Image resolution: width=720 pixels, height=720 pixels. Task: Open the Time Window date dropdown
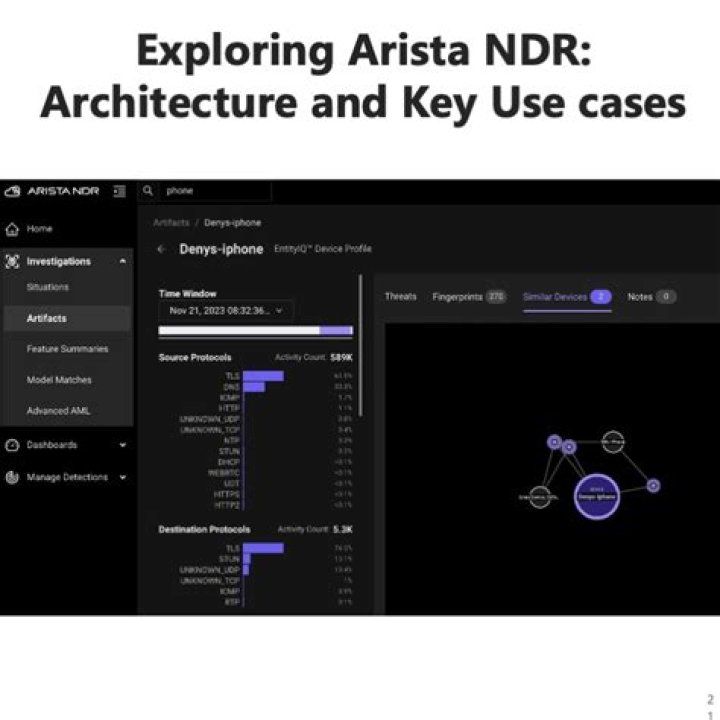click(x=225, y=311)
